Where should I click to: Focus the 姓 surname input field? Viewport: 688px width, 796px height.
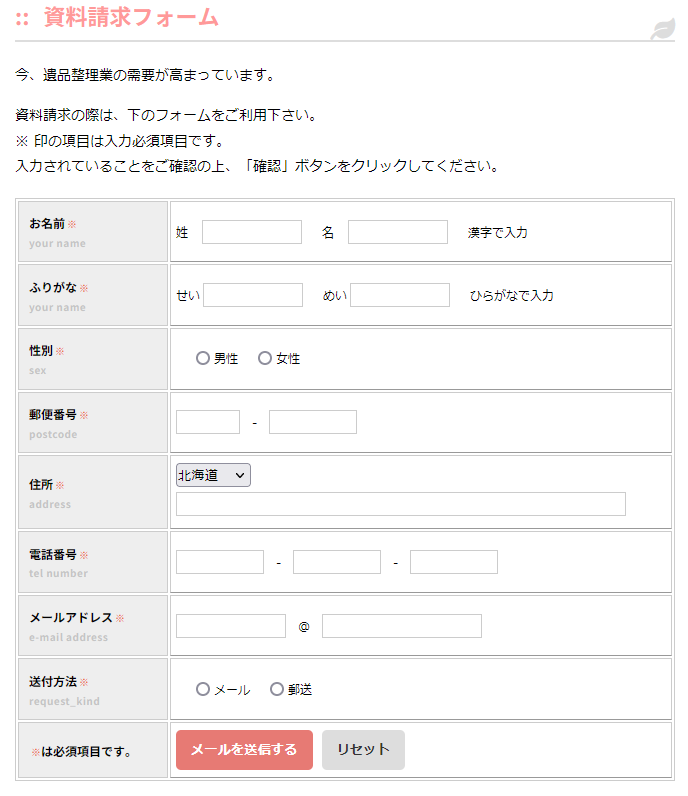[252, 232]
